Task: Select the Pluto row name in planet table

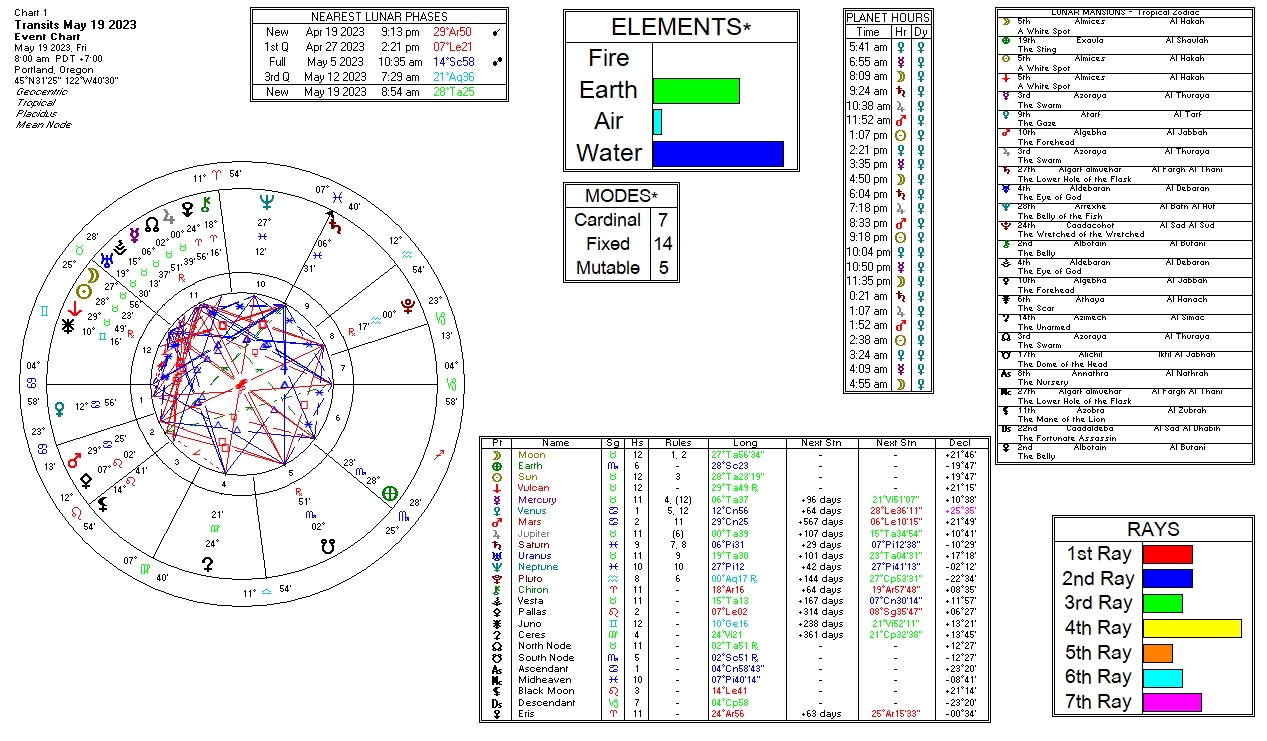Action: click(530, 579)
